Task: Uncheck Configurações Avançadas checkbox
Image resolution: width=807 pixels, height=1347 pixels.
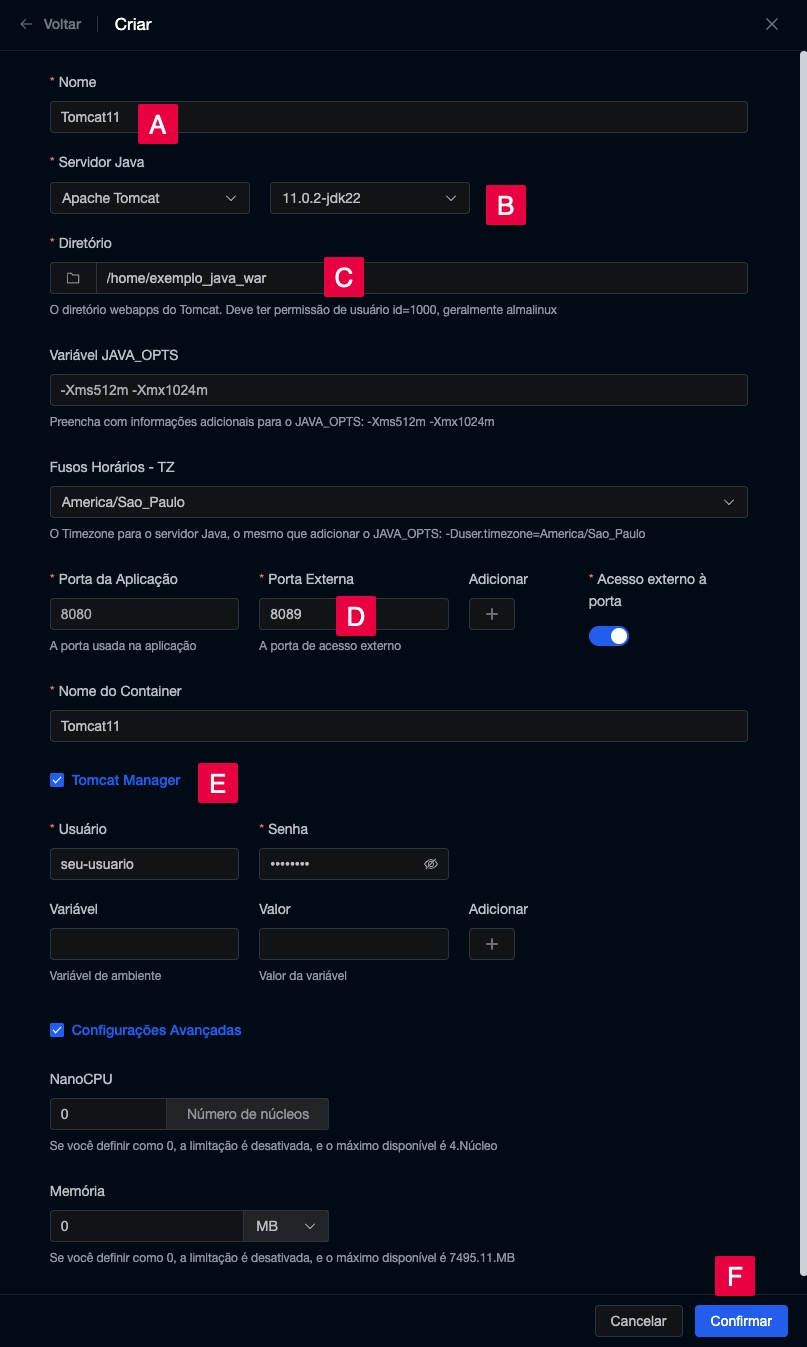Action: (x=57, y=1030)
